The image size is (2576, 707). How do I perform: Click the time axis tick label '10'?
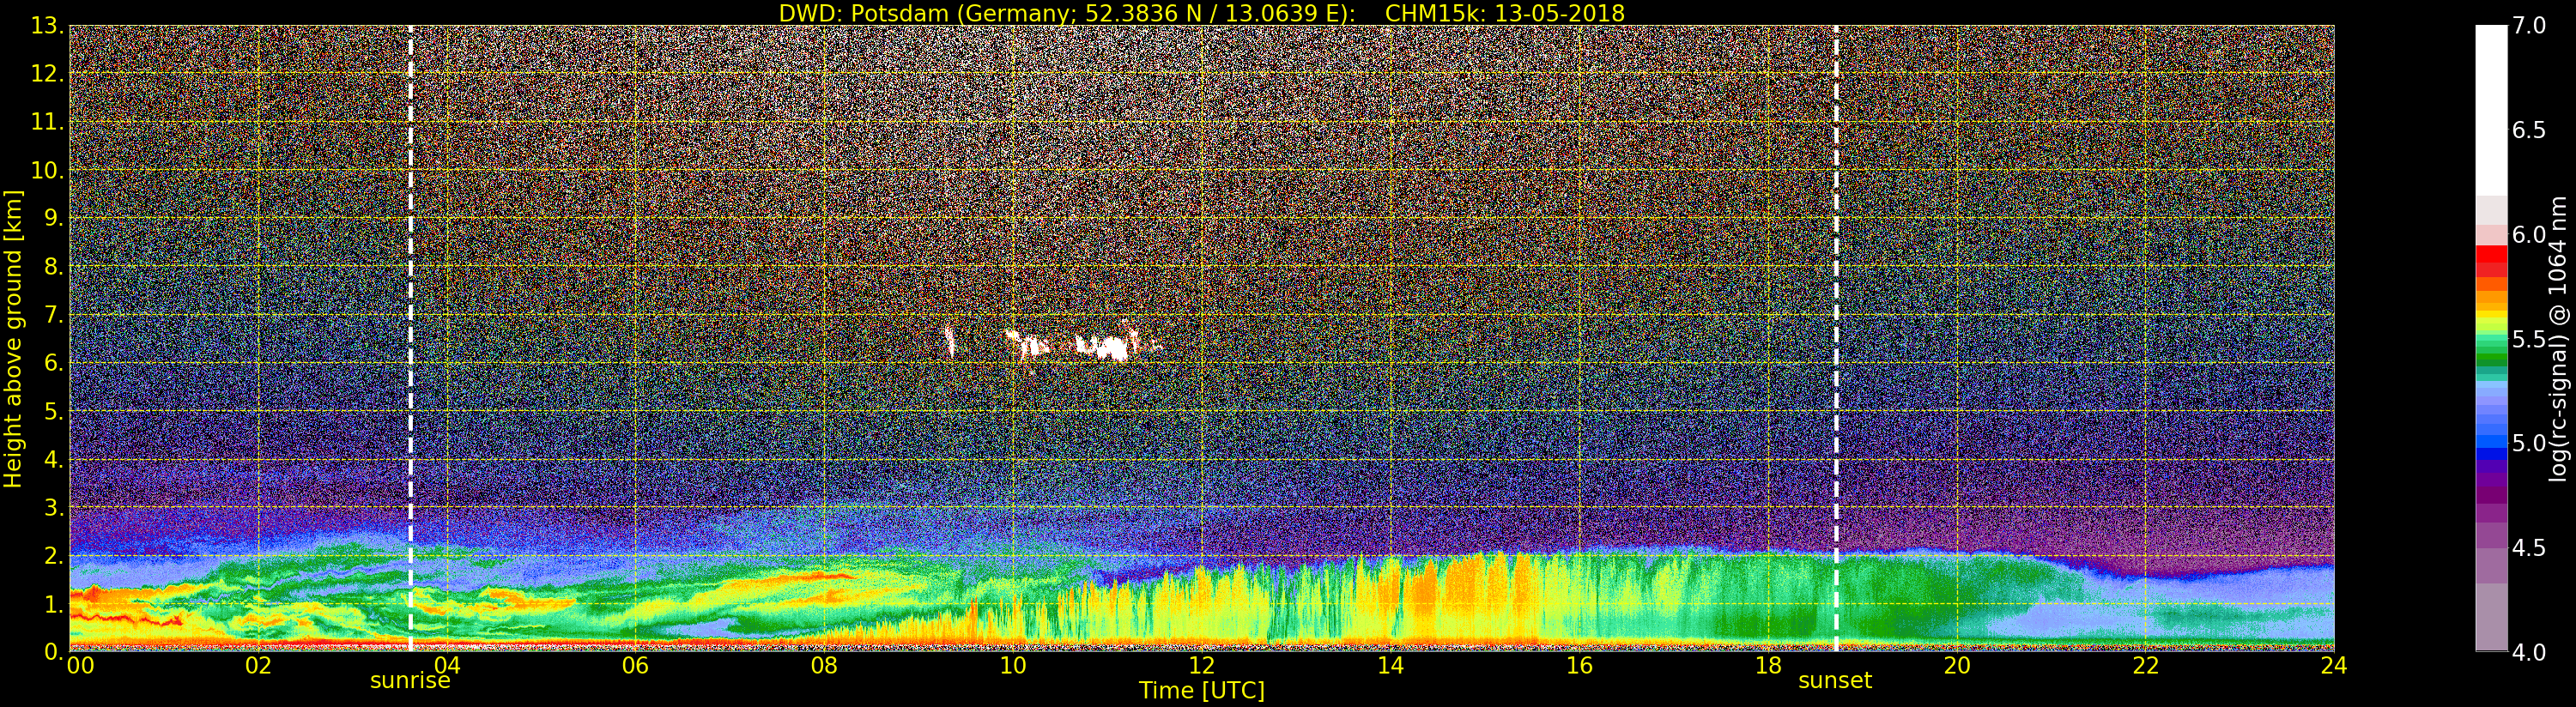pos(1013,665)
